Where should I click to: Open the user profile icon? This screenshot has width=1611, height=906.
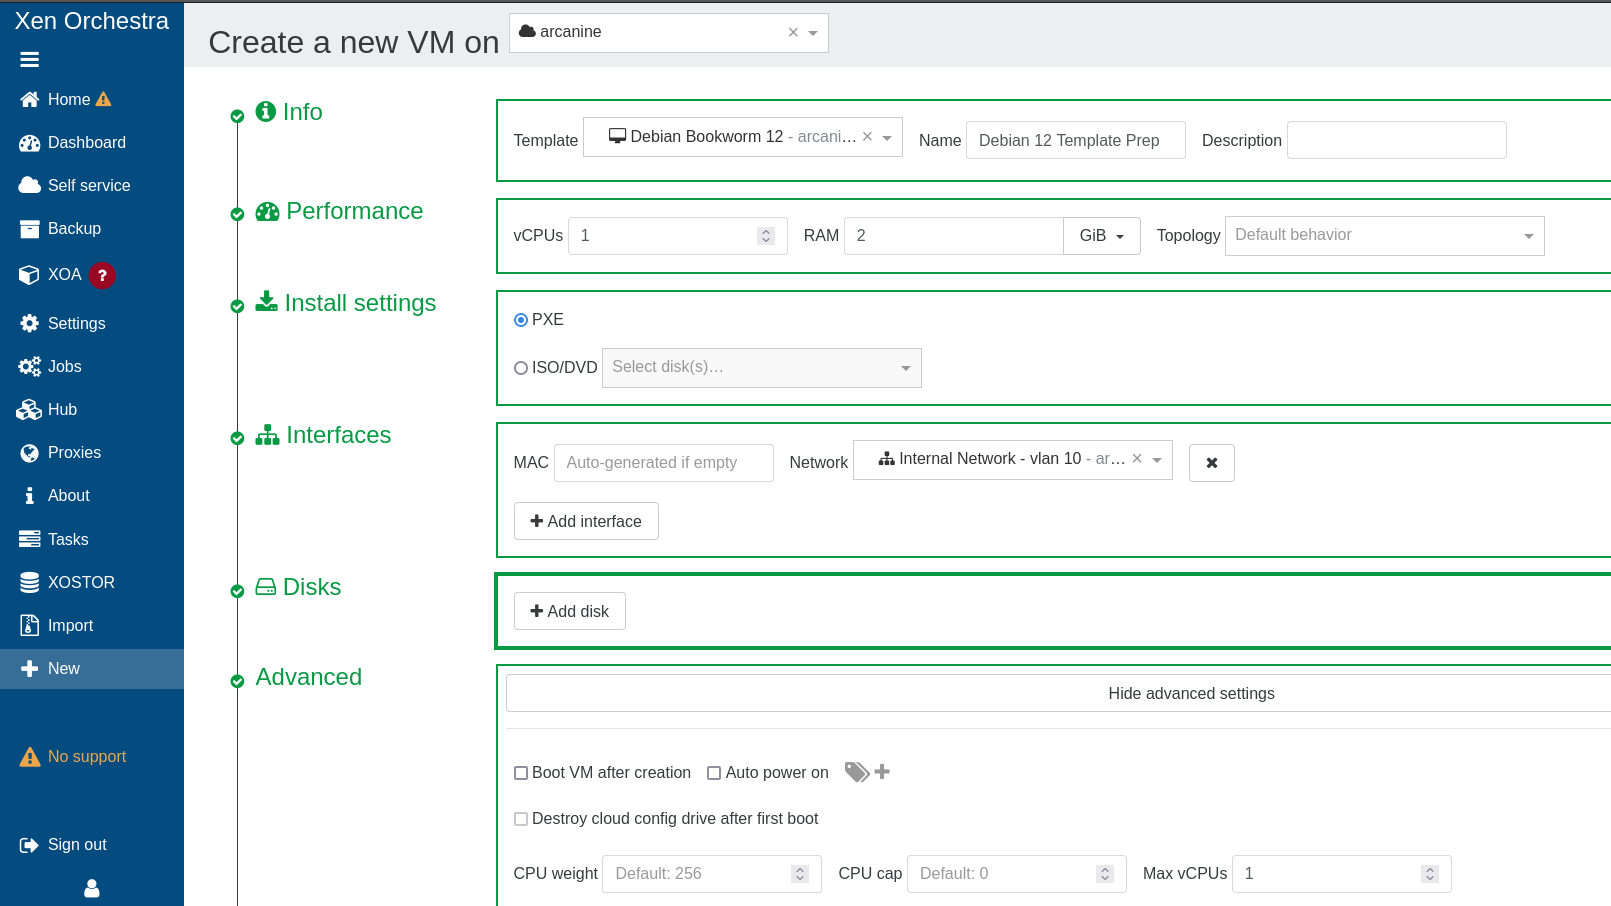coord(92,888)
